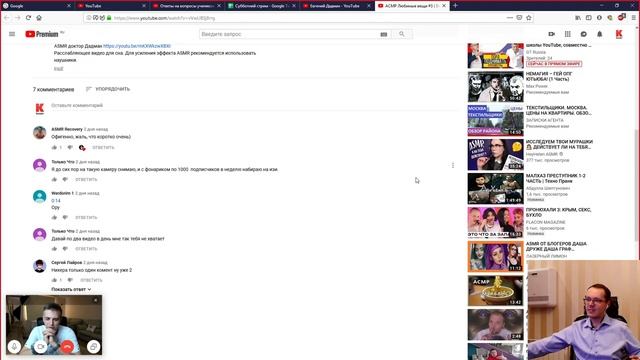Switch to the Google Sheets tab
Screen dimensions: 640x360
pyautogui.click(x=261, y=6)
